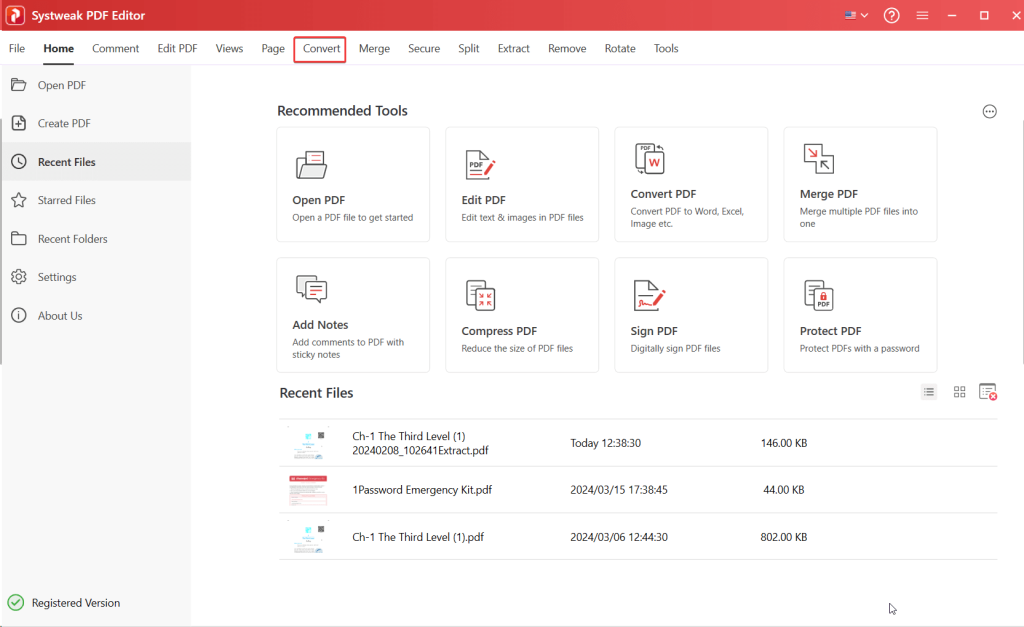Screen dimensions: 1024x627
Task: Switch Recent Files to list view
Action: 929,392
